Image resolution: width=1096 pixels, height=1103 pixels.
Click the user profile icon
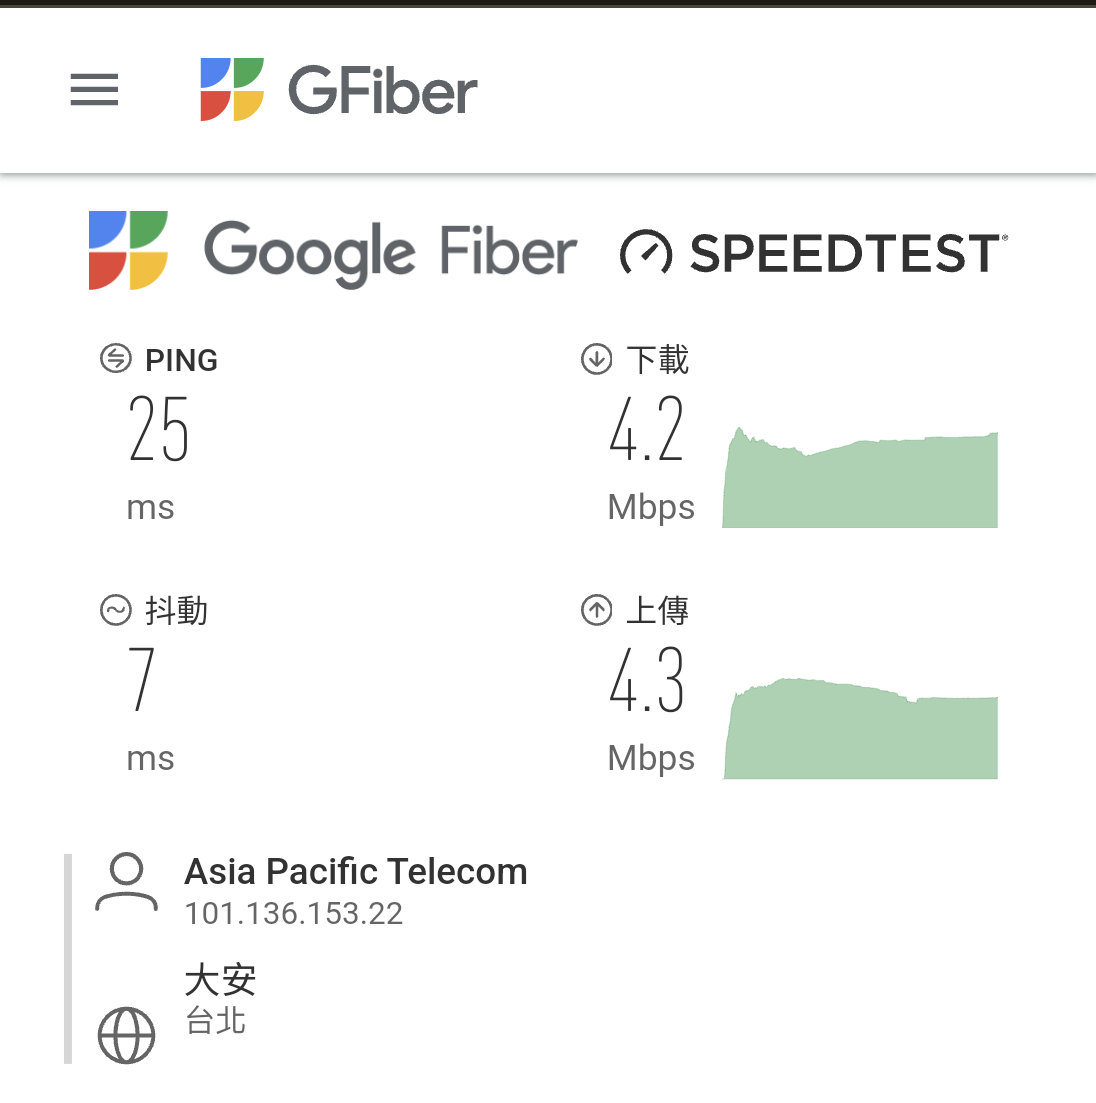(x=126, y=882)
